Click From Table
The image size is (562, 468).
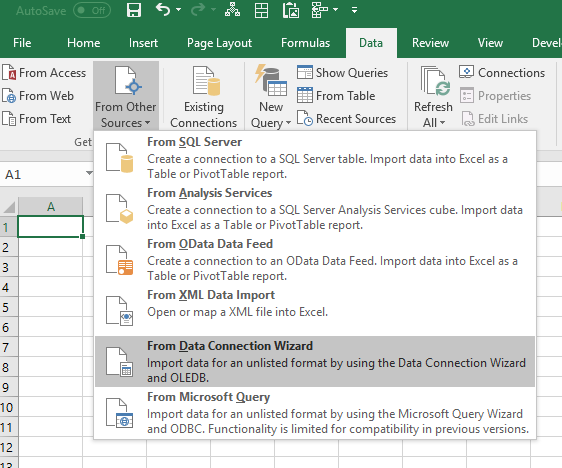(x=336, y=96)
